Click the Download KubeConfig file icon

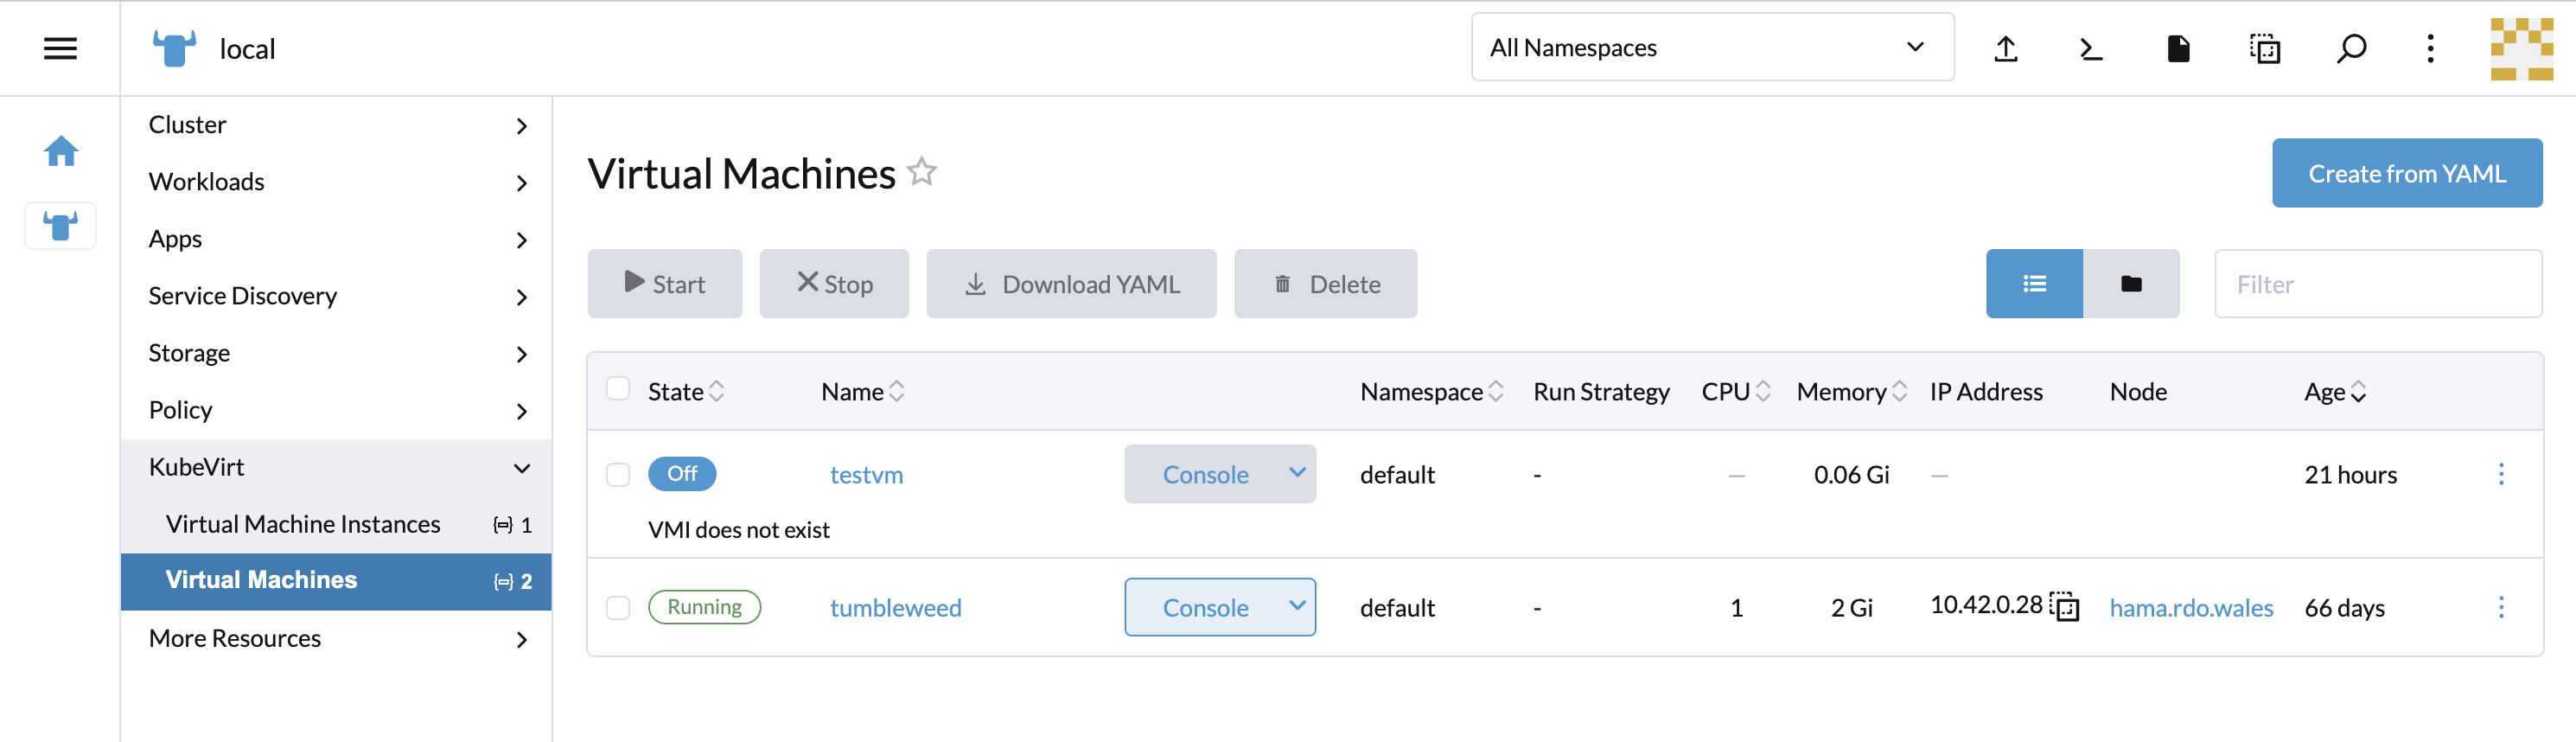click(2178, 48)
